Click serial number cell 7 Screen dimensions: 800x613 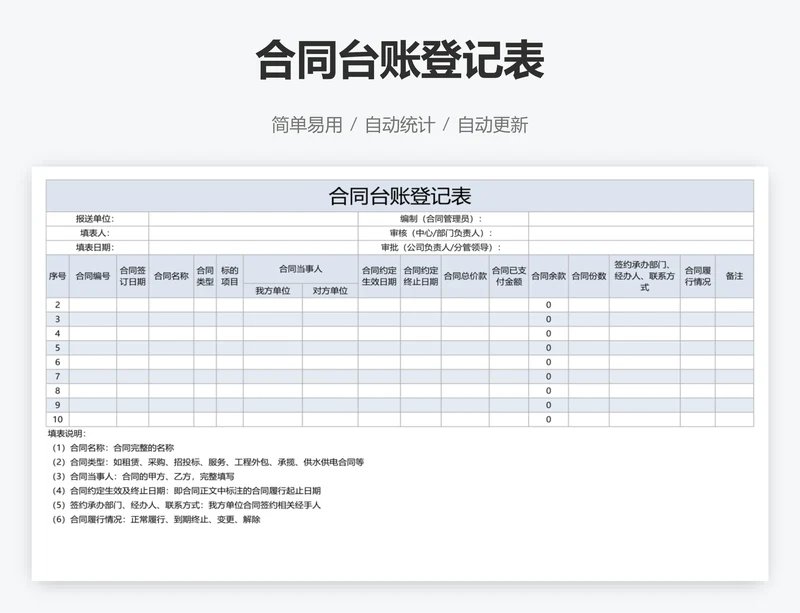(58, 376)
